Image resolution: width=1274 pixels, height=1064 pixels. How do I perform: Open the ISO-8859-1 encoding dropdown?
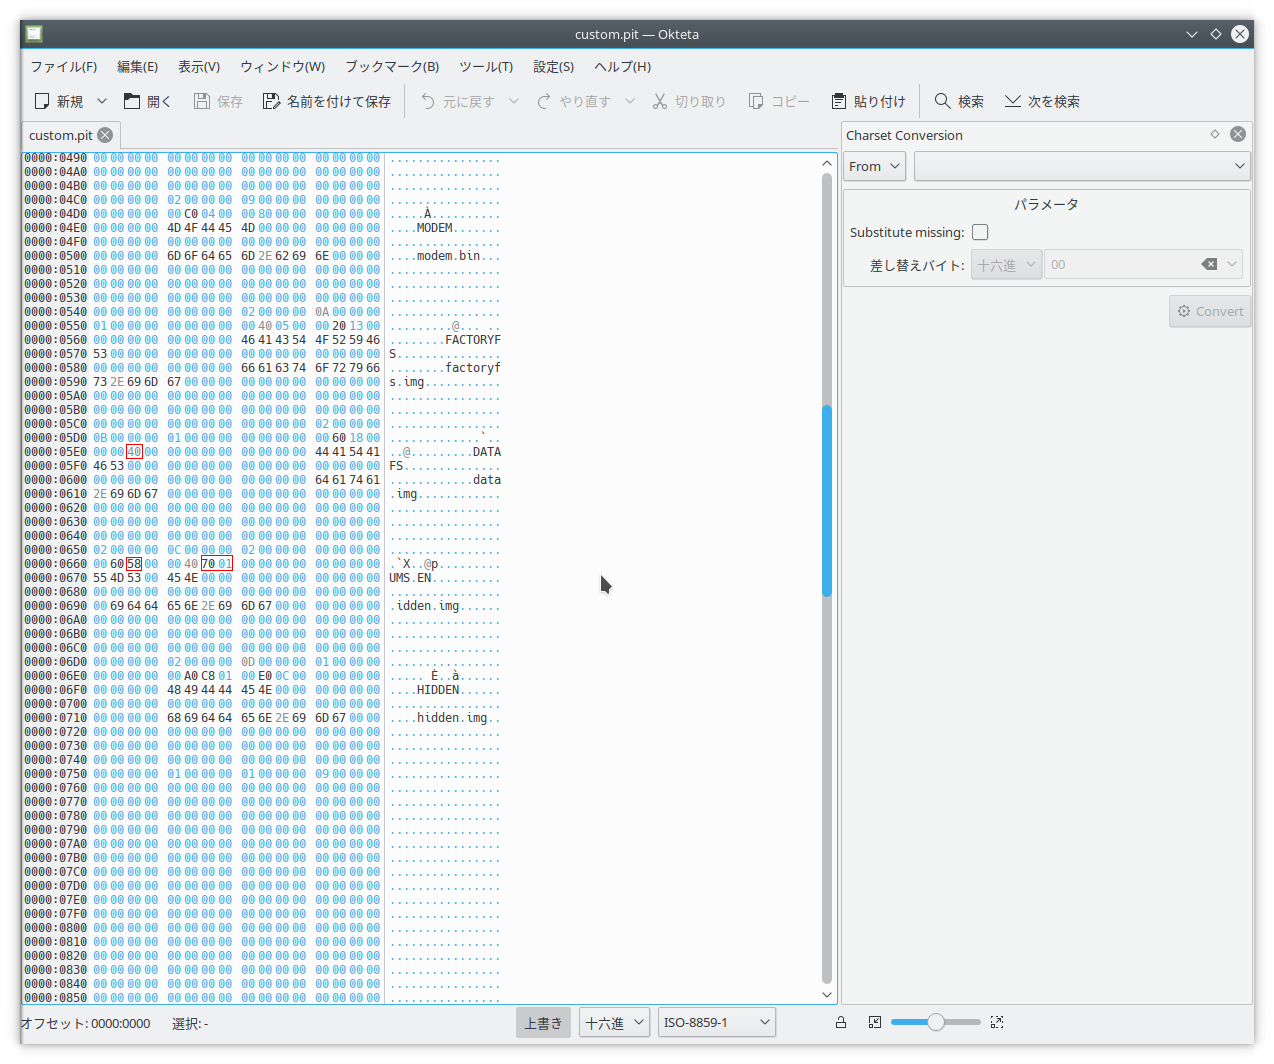click(x=717, y=1023)
